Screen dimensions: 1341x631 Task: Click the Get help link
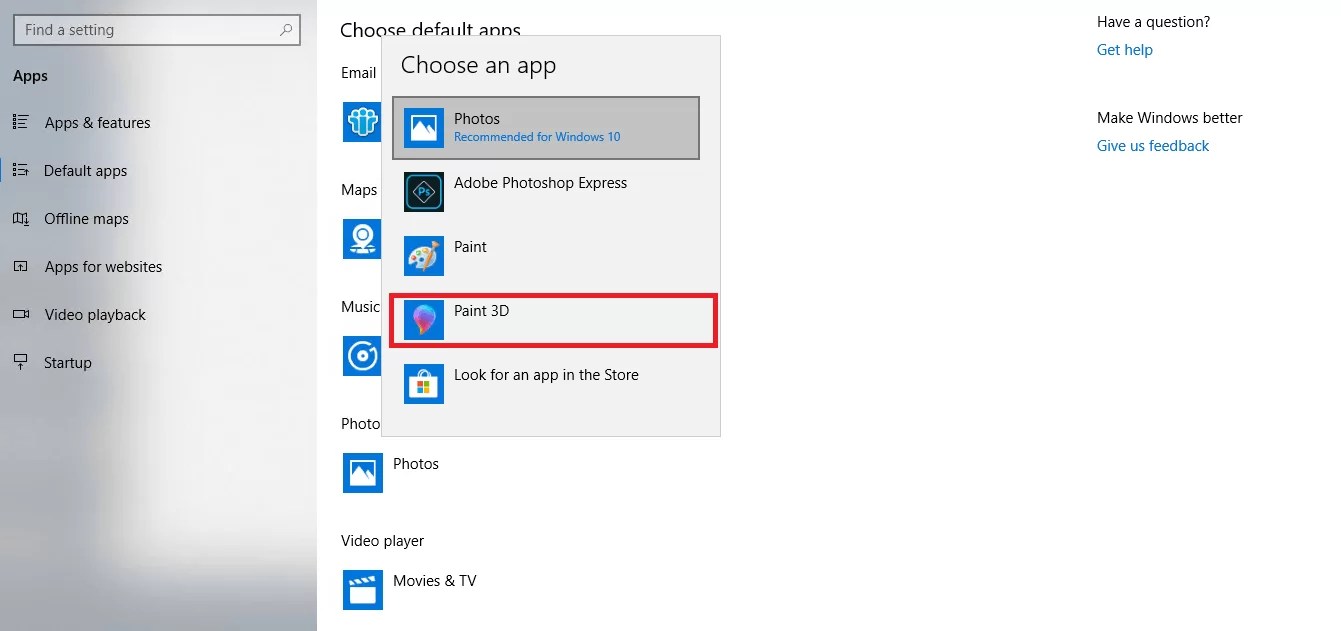point(1124,49)
